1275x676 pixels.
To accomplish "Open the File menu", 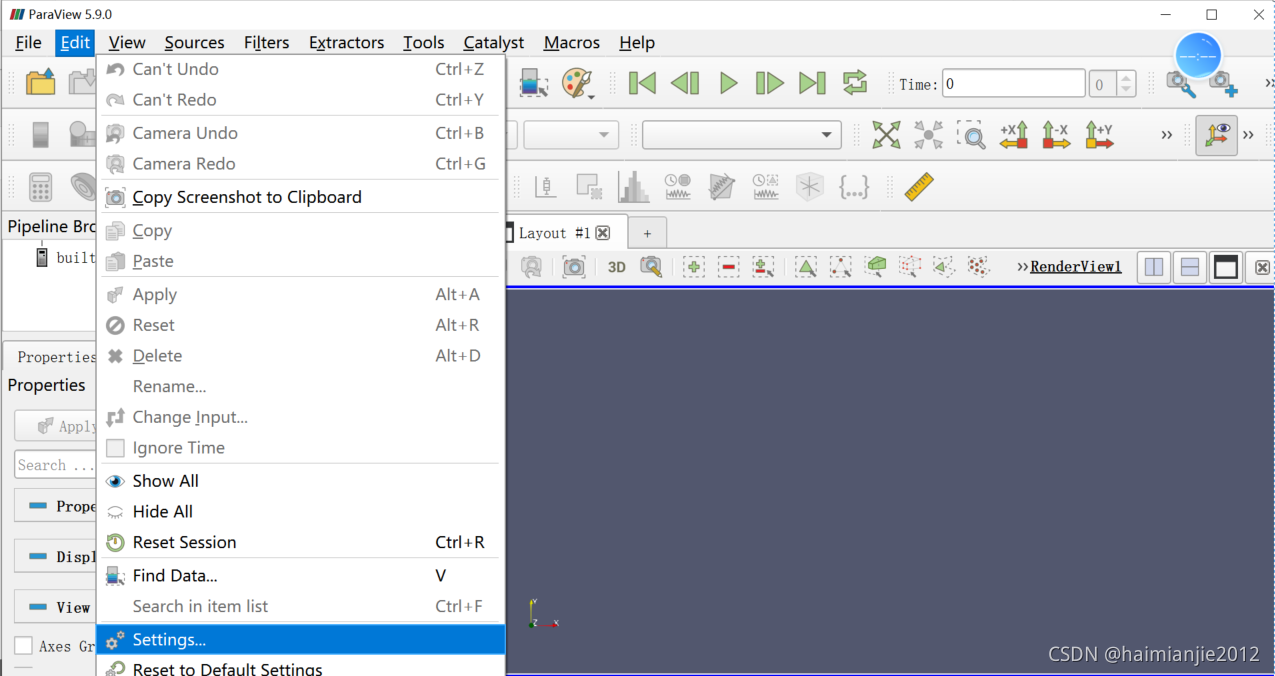I will click(29, 42).
